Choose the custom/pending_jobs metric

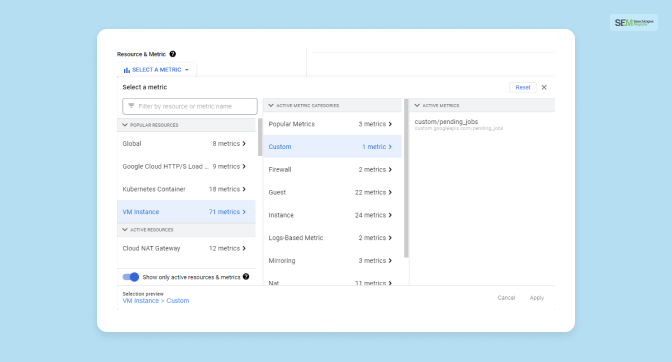[x=459, y=124]
